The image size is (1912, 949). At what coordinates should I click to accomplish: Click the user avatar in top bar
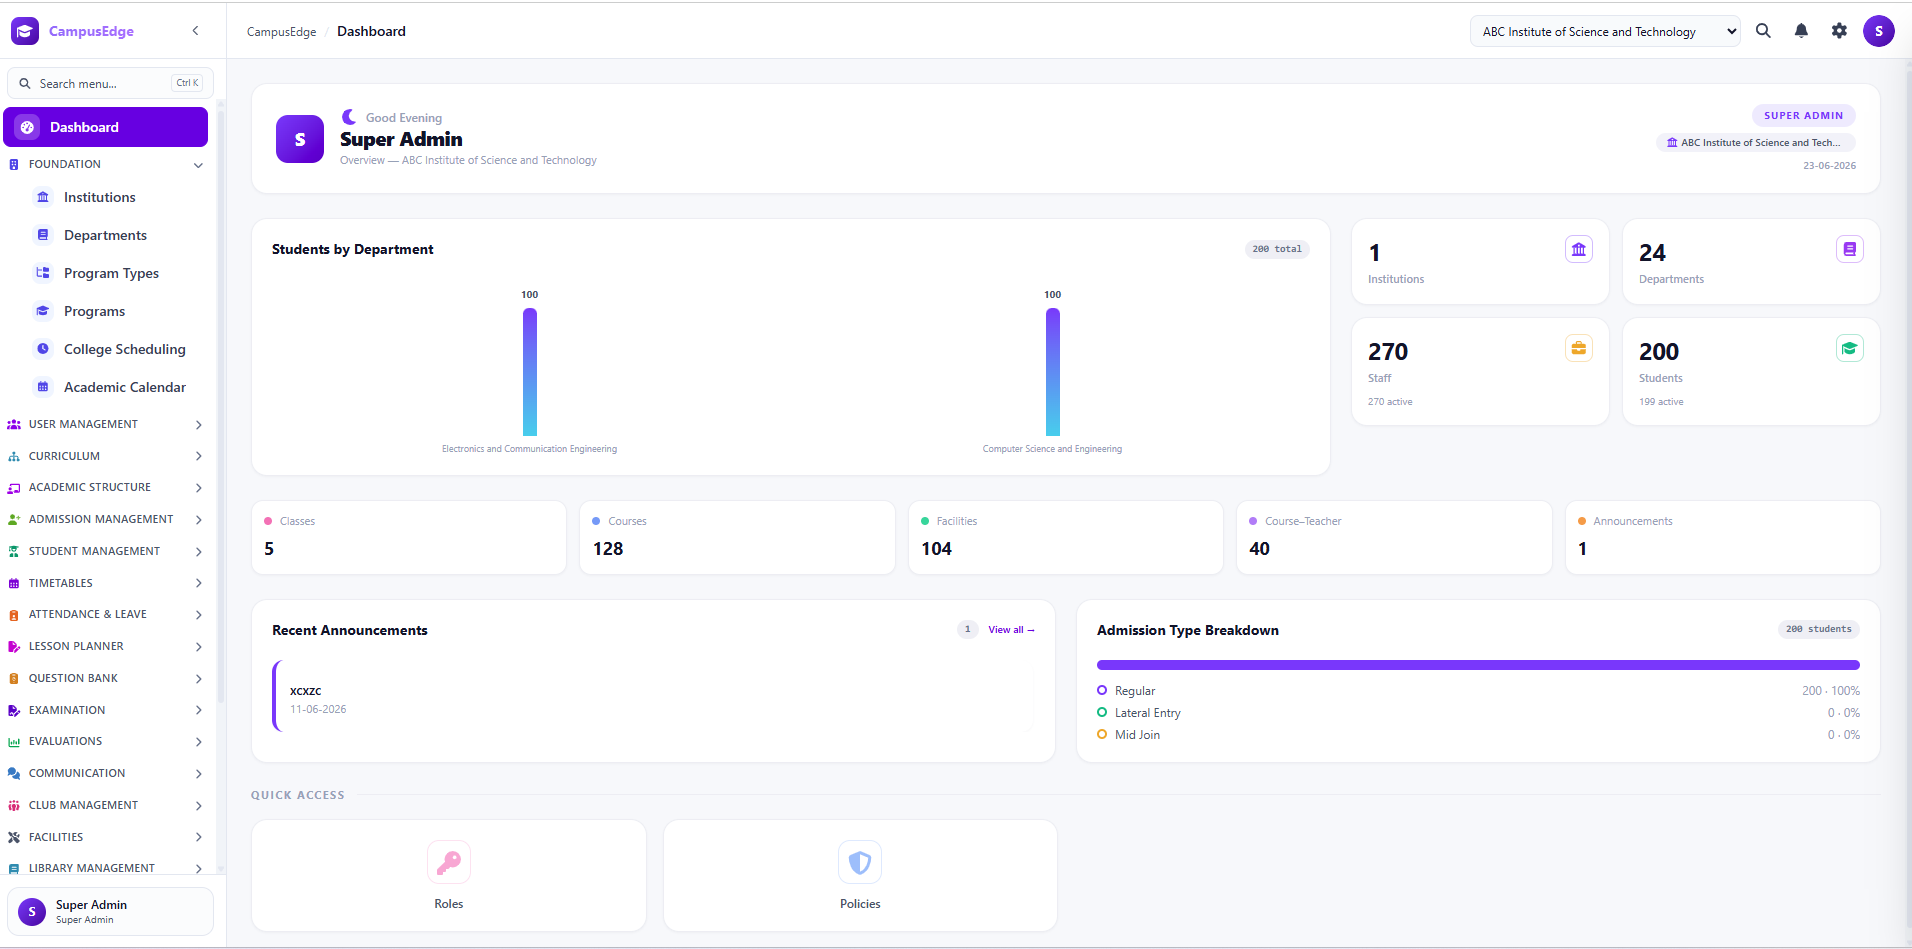[x=1879, y=31]
